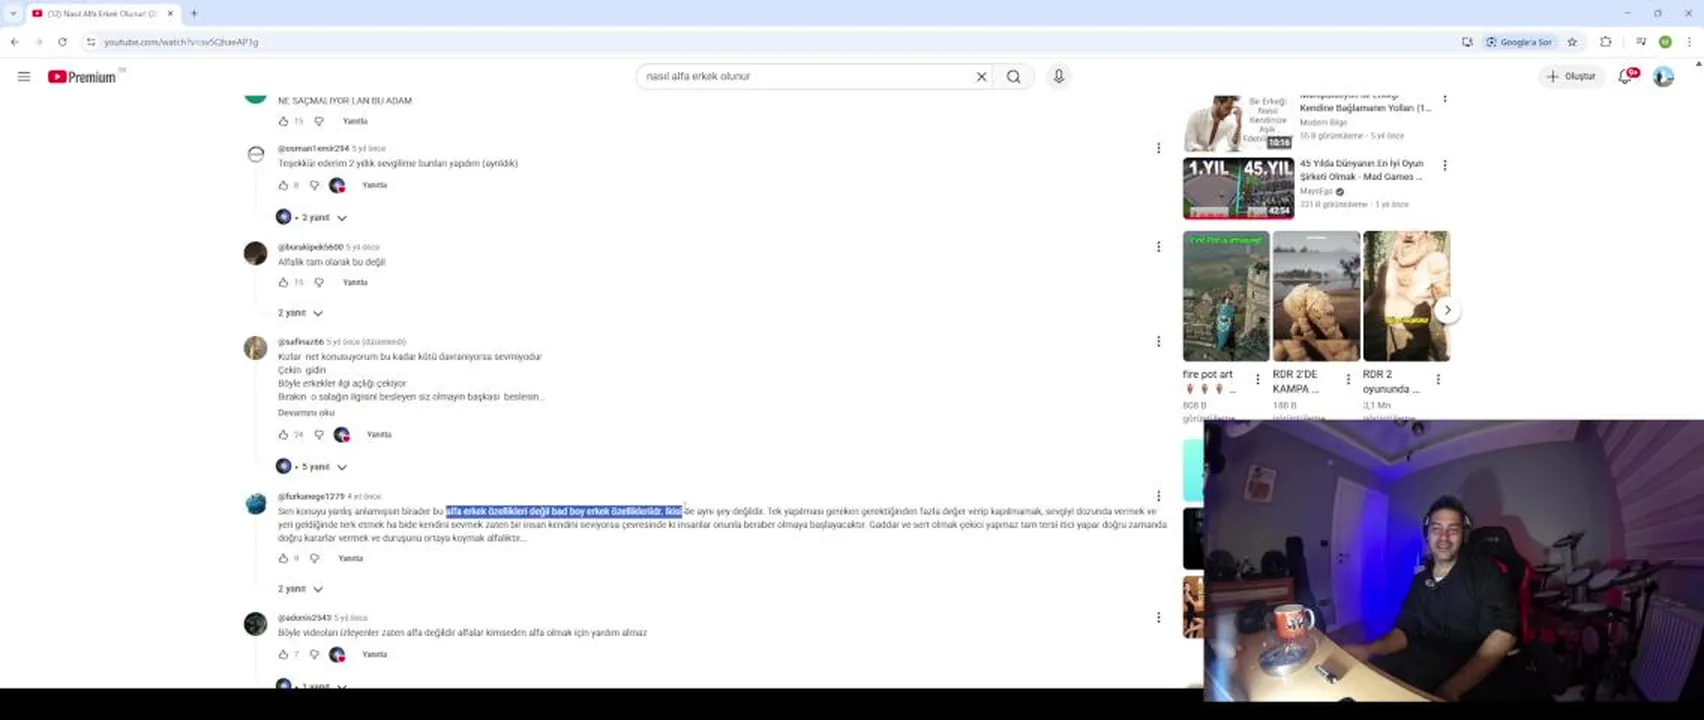
Task: Open @adonis2343 profile avatar
Action: pos(256,624)
